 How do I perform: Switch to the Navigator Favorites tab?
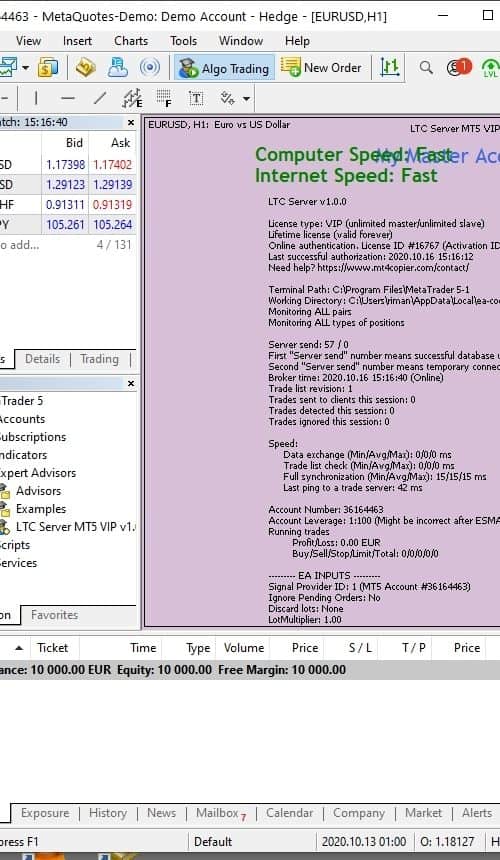point(54,615)
